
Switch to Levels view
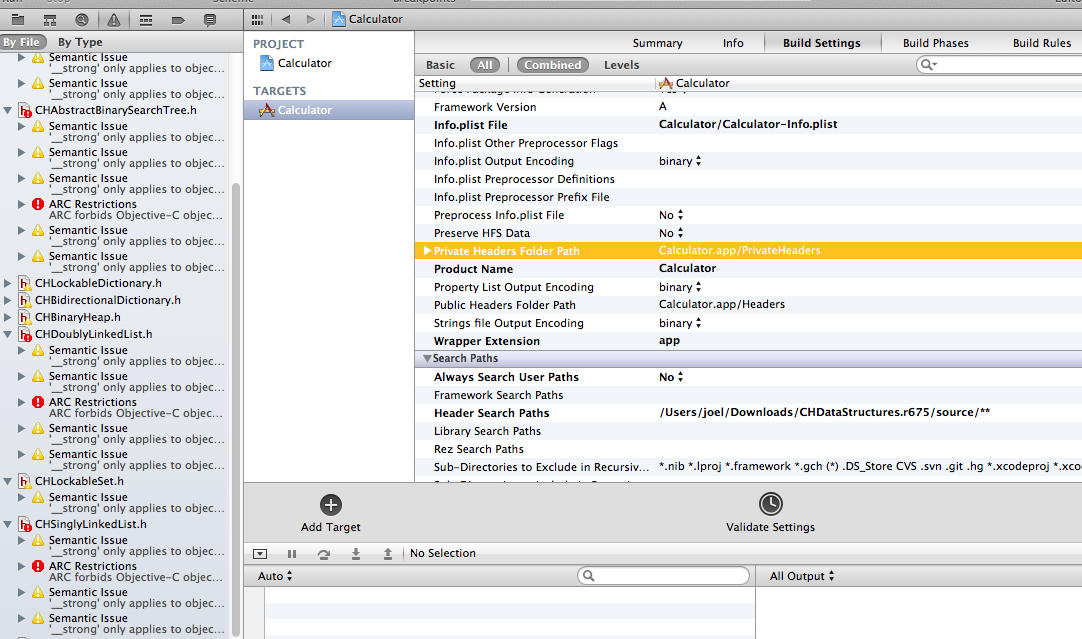621,65
